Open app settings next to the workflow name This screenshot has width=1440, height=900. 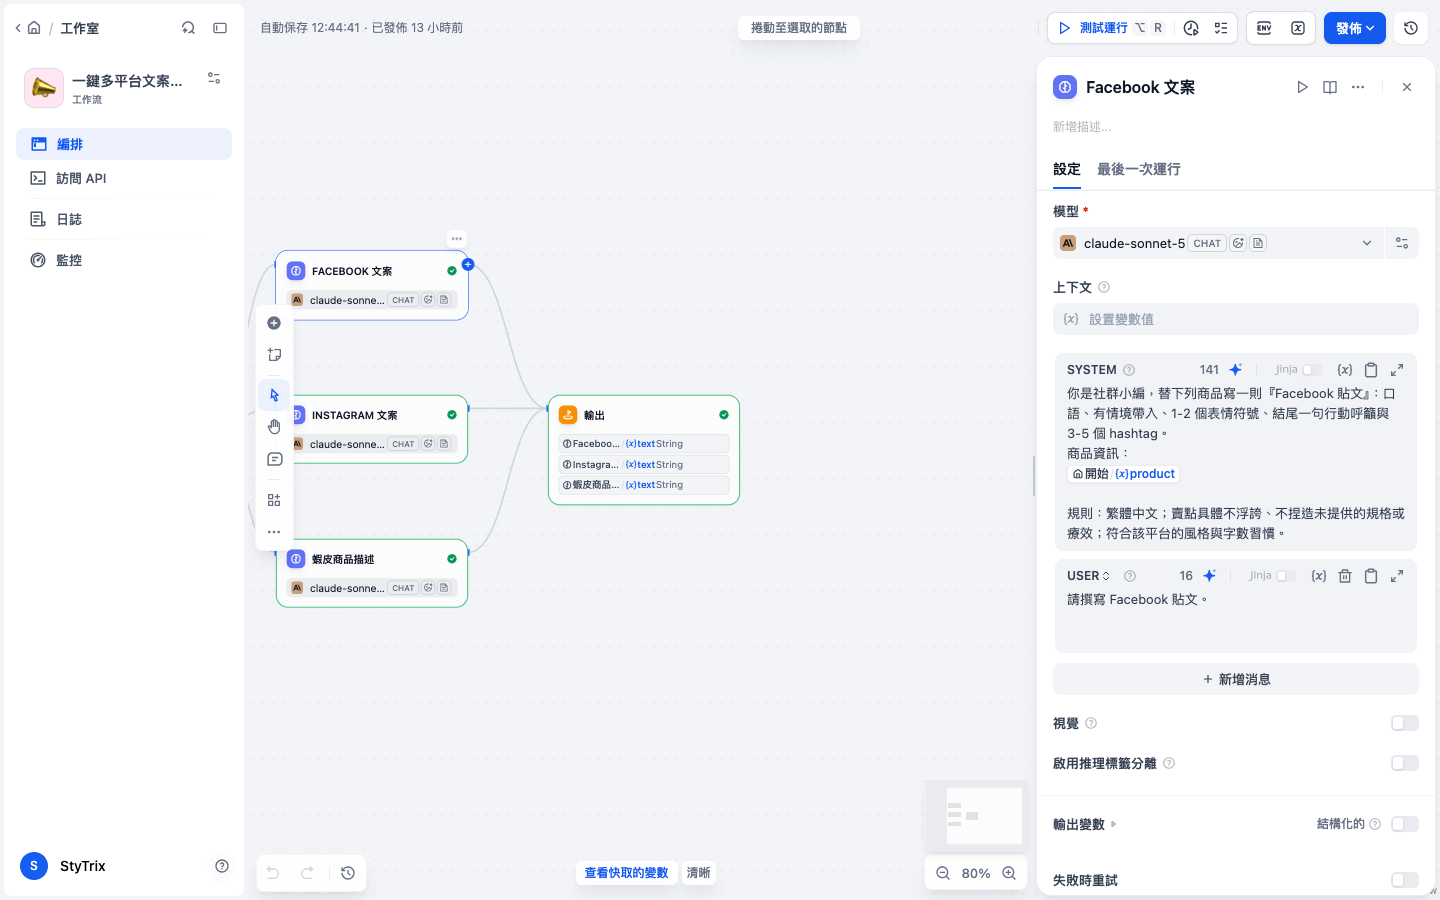point(214,78)
